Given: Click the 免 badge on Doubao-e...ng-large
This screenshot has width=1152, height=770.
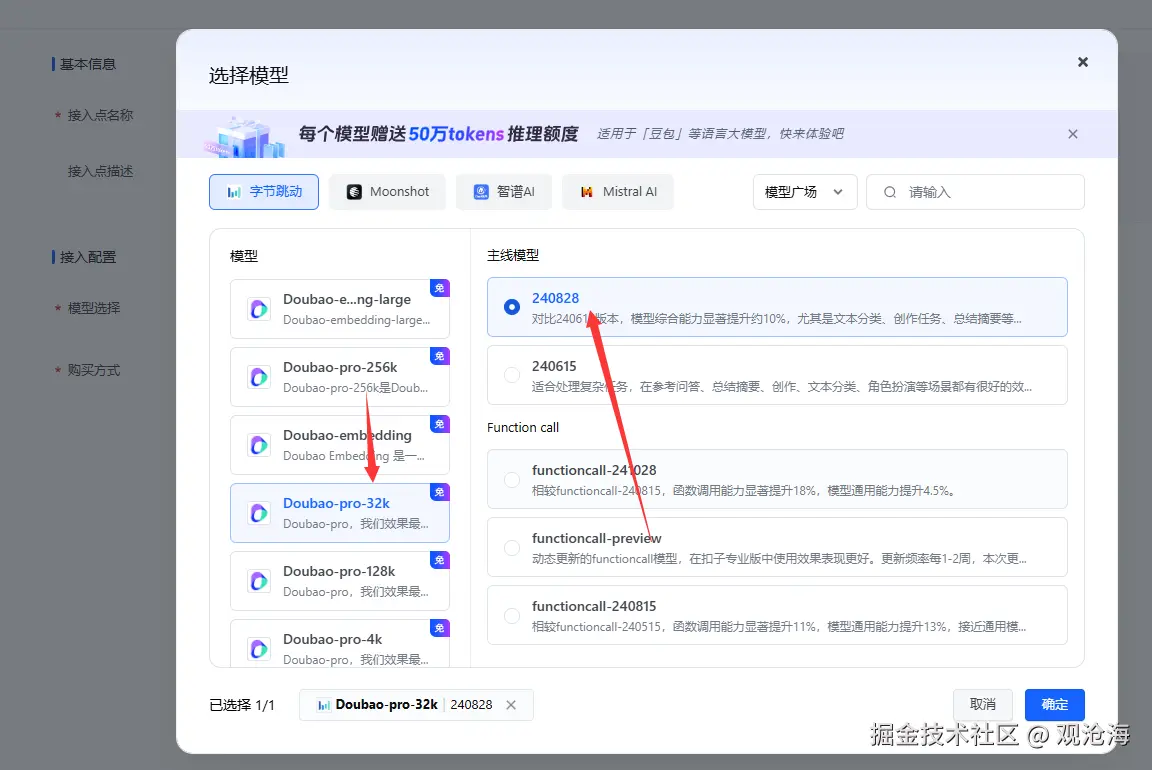Looking at the screenshot, I should coord(439,288).
